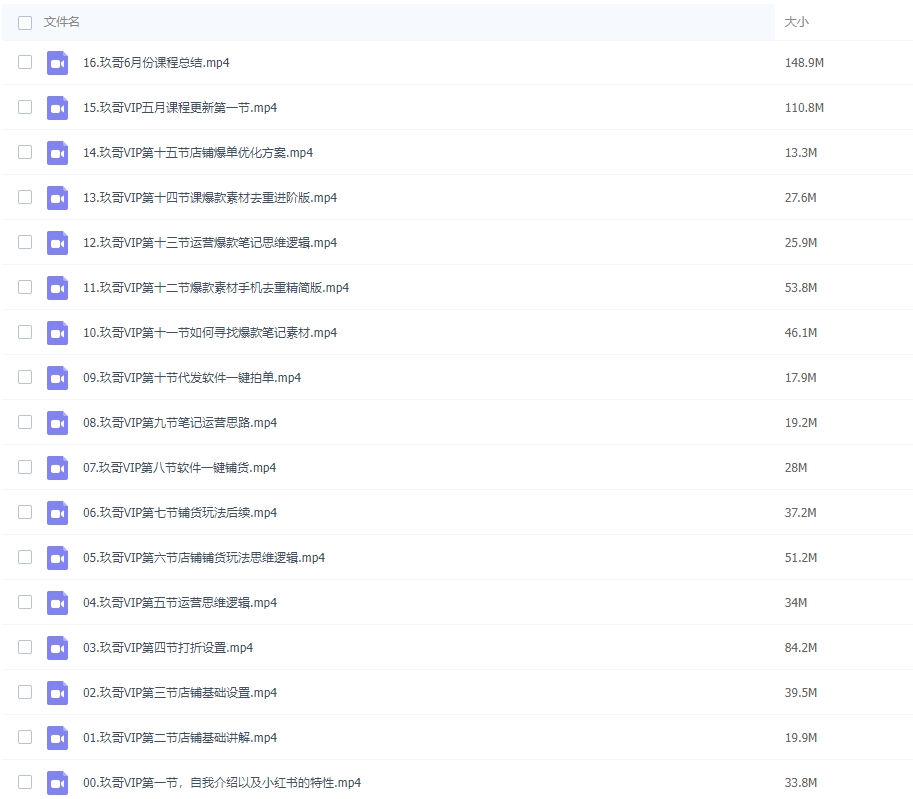
Task: Click video icon for 03.玖哥VIP第四节打折设置
Action: pos(57,648)
